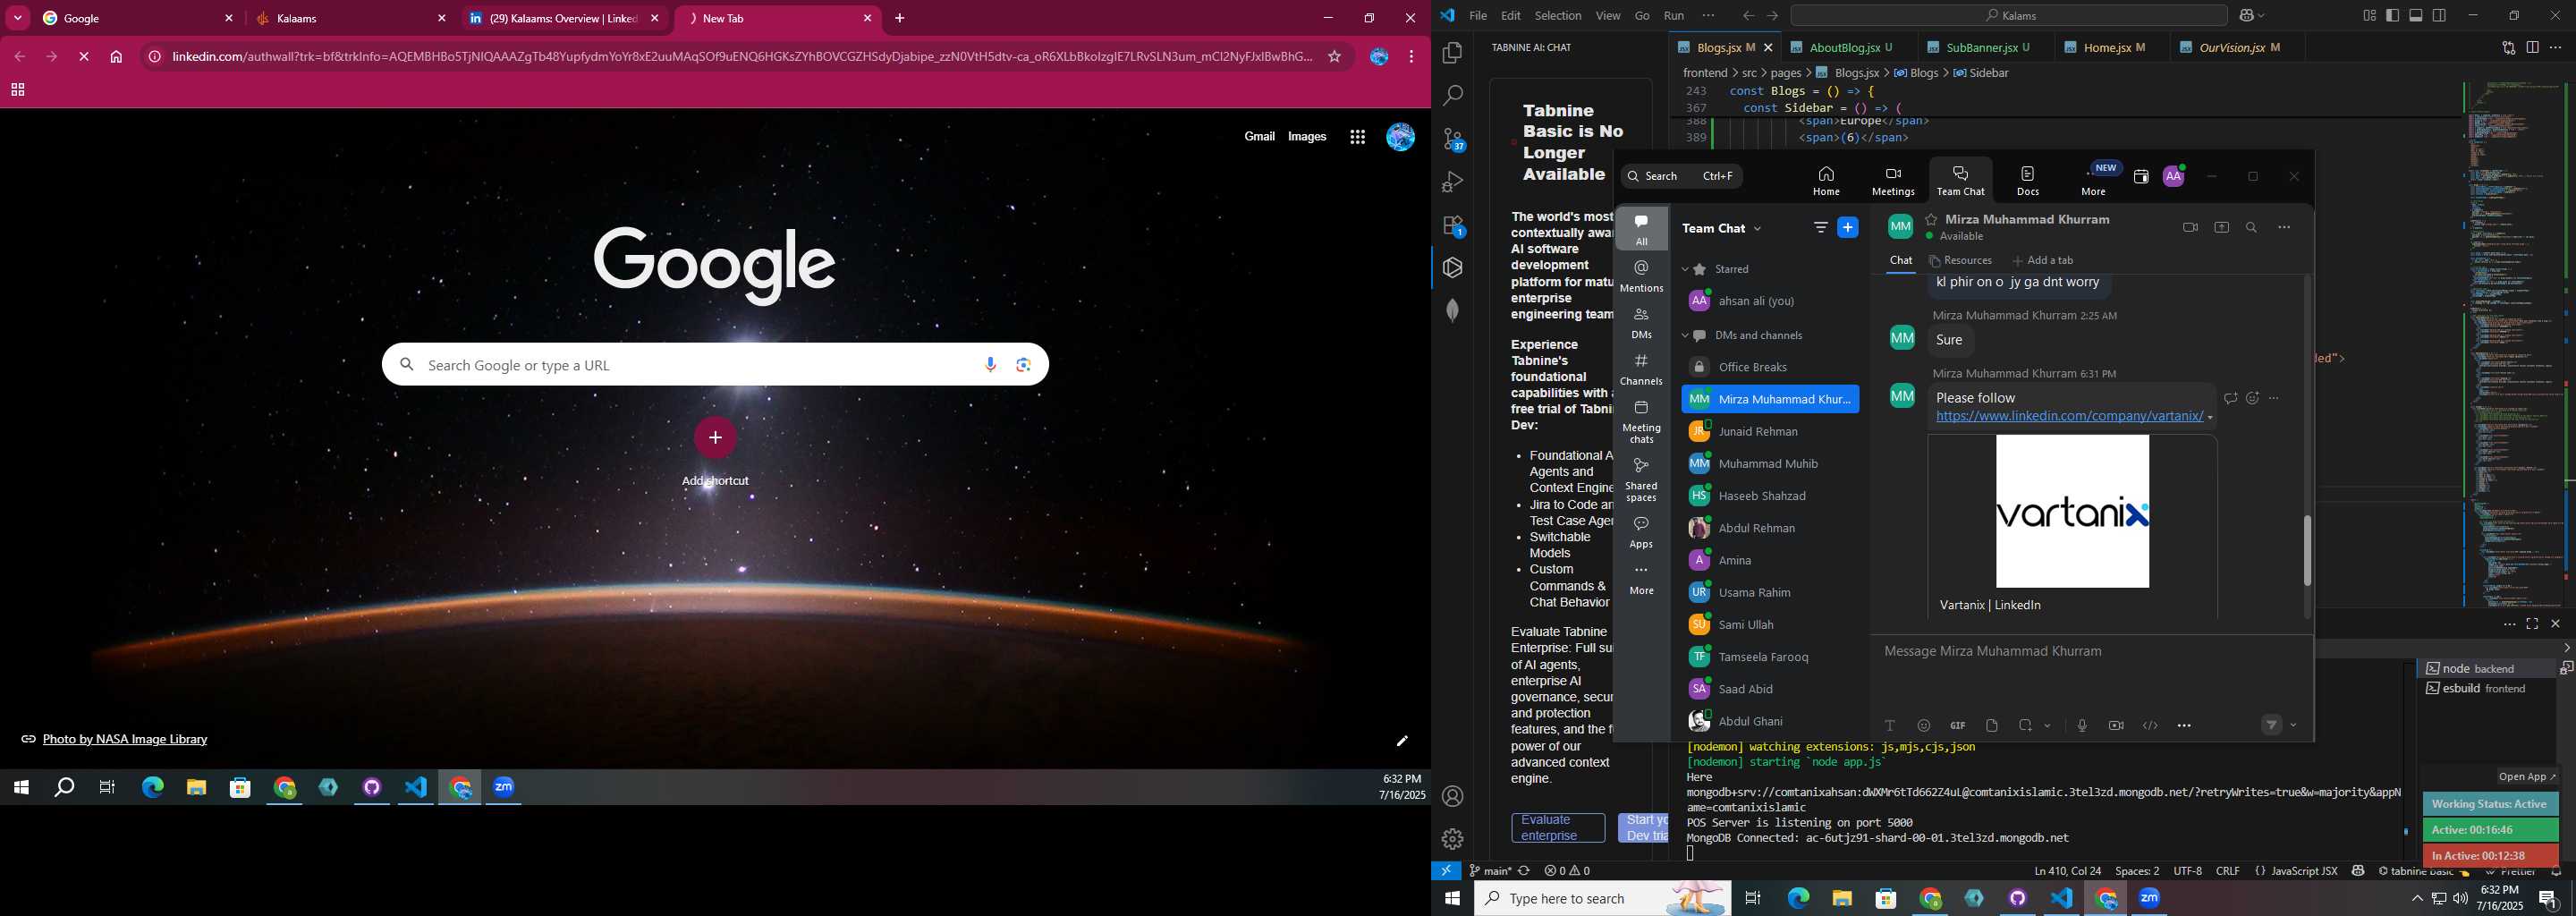2576x916 pixels.
Task: Add a reaction to the 'Please follow' message
Action: point(2252,399)
